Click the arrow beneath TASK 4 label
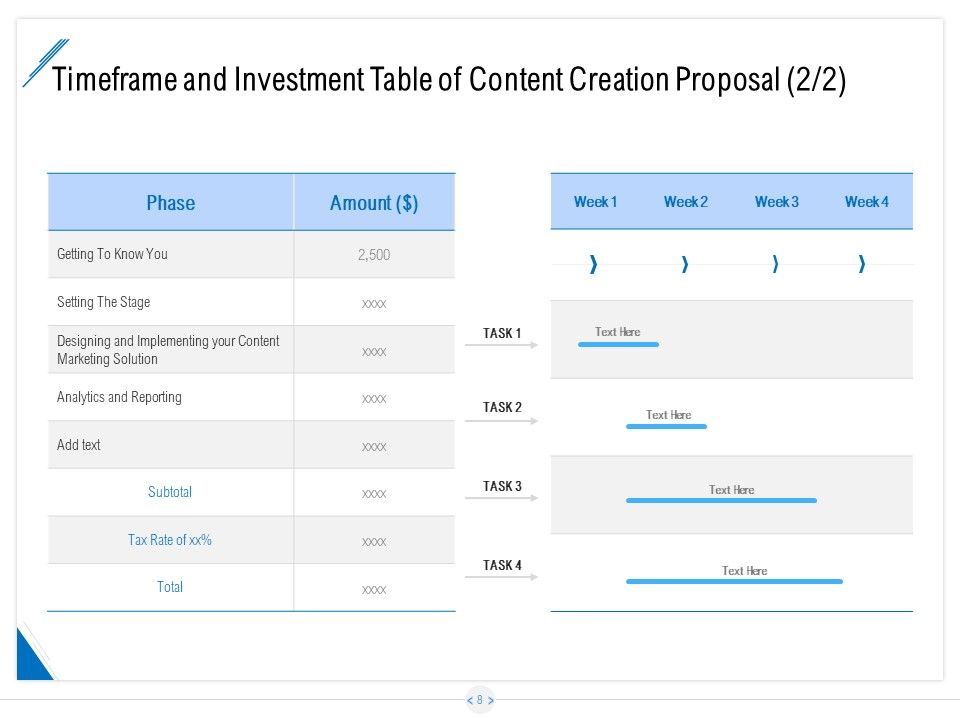960x720 pixels. [501, 577]
